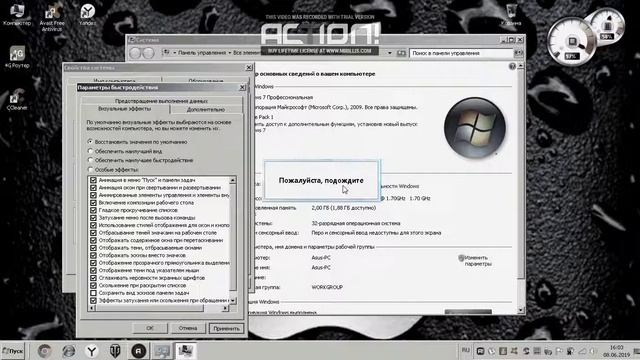Uncheck 'Затухание меню после вызова команды'

(93, 218)
